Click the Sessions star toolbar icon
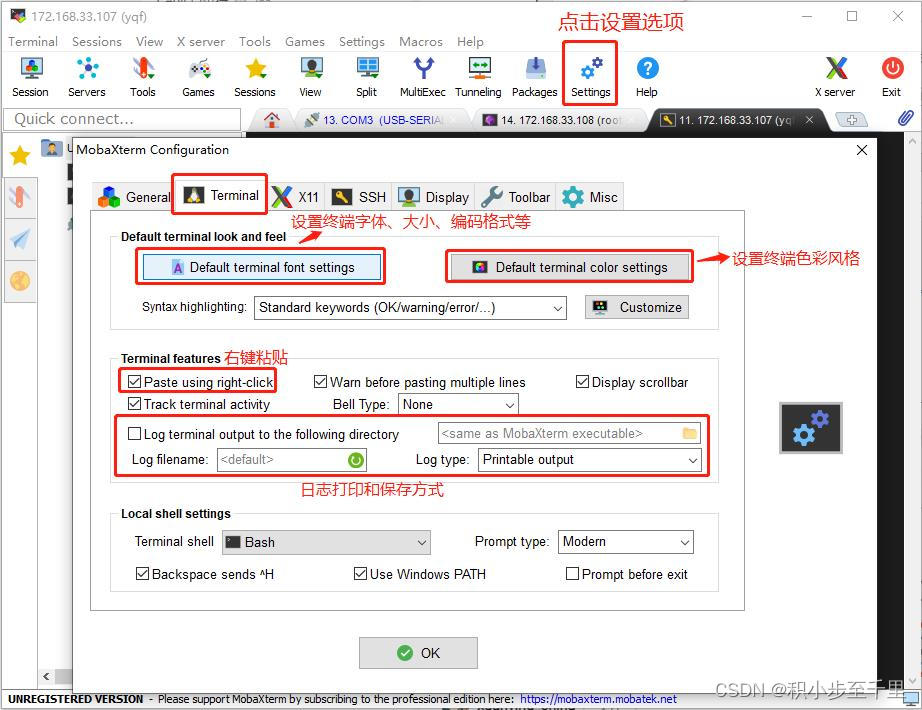Screen dimensions: 922x710 coord(255,77)
